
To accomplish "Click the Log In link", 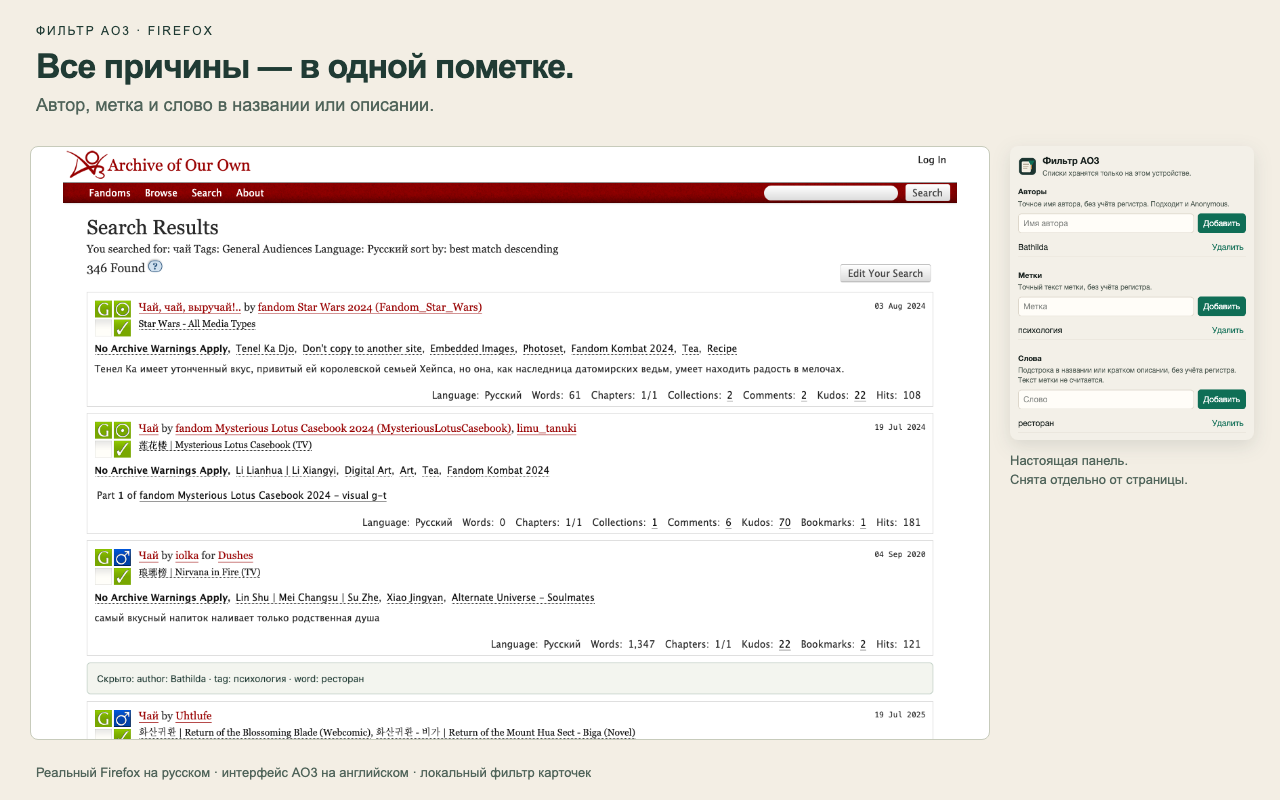I will pos(932,160).
